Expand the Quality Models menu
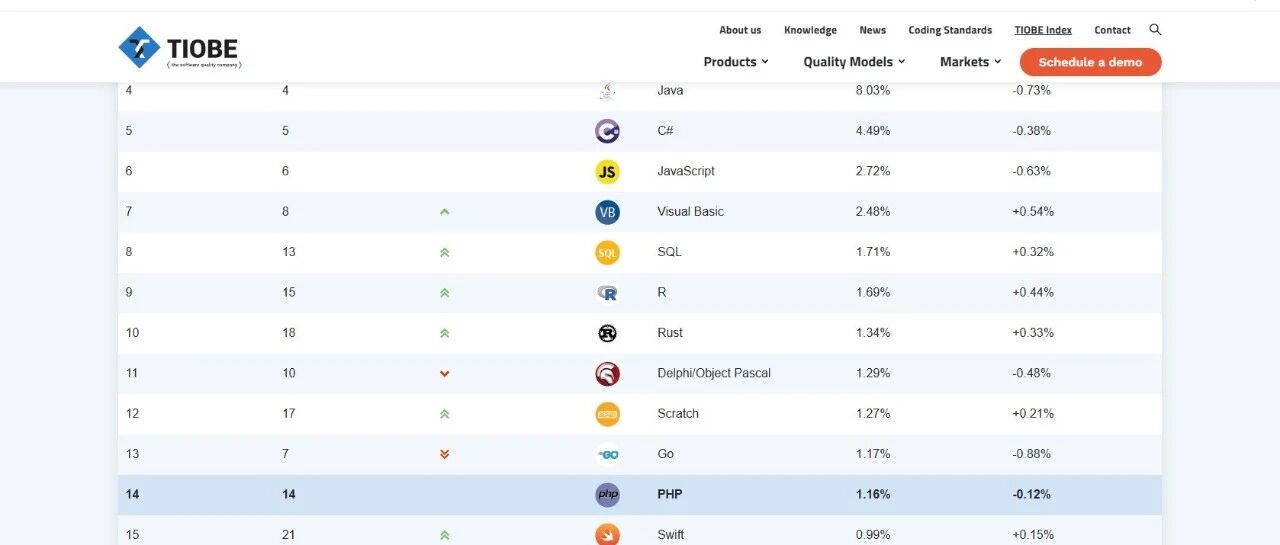Screen dimensions: 1280x545 tap(854, 62)
